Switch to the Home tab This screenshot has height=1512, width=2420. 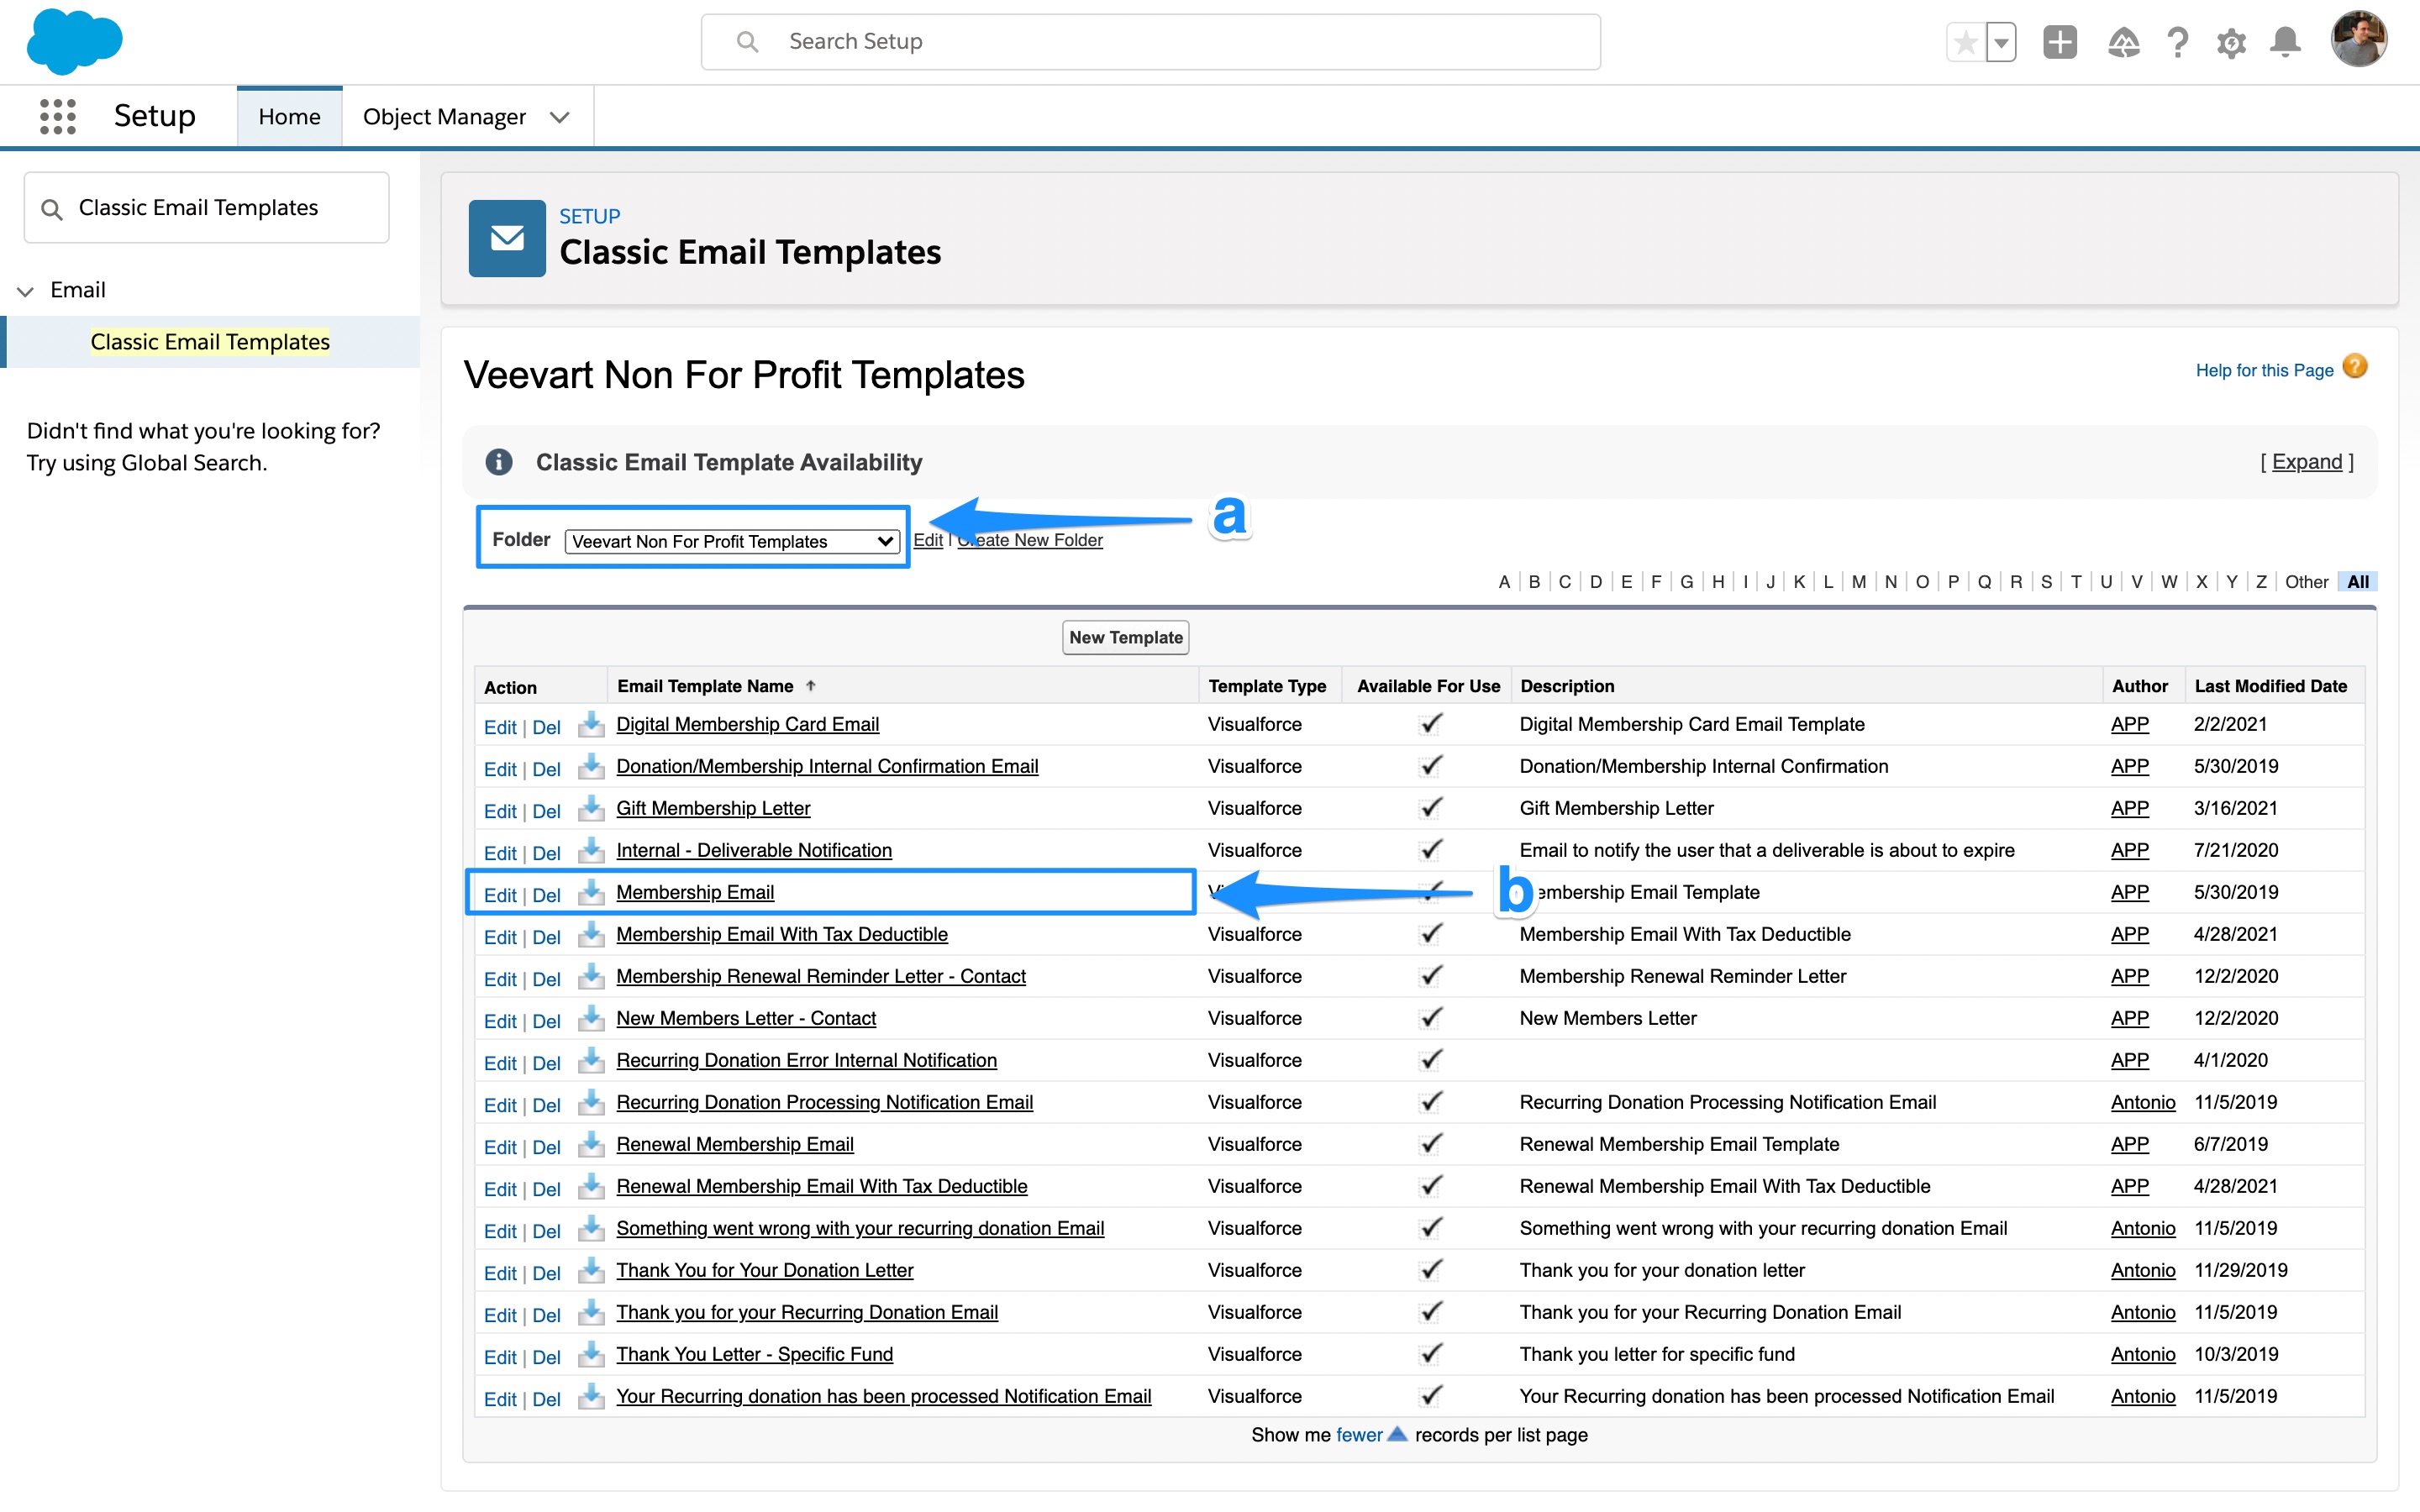point(289,115)
